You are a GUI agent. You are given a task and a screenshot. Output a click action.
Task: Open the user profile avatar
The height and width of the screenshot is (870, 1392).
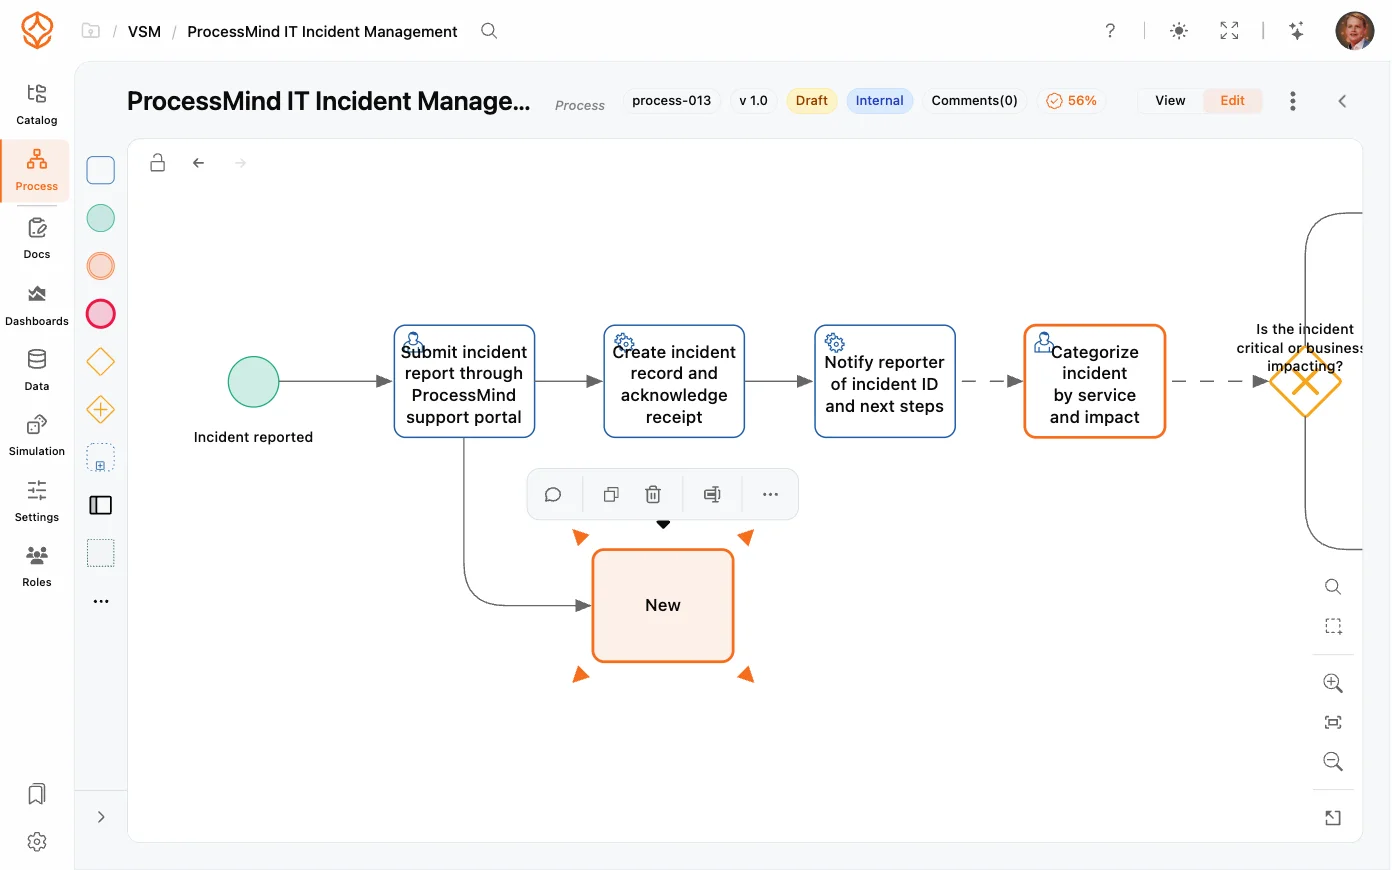click(x=1355, y=31)
